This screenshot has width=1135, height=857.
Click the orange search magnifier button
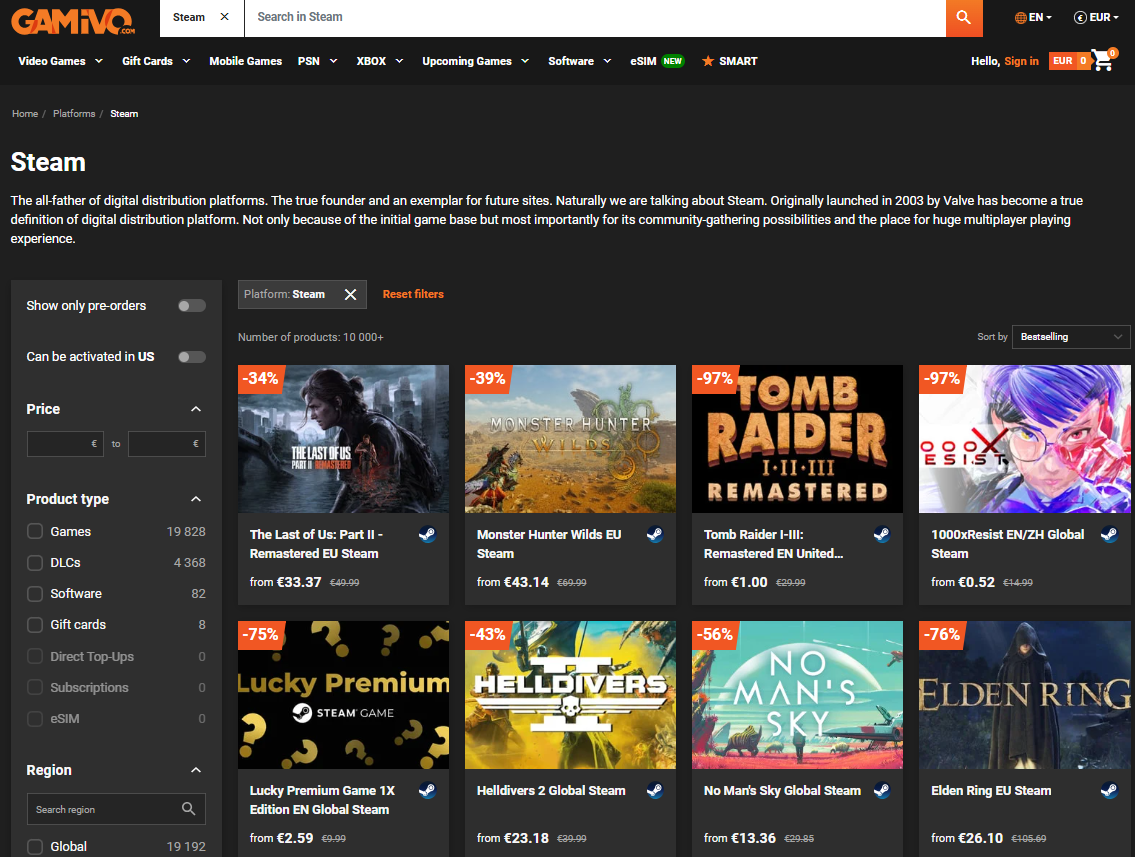tap(964, 18)
